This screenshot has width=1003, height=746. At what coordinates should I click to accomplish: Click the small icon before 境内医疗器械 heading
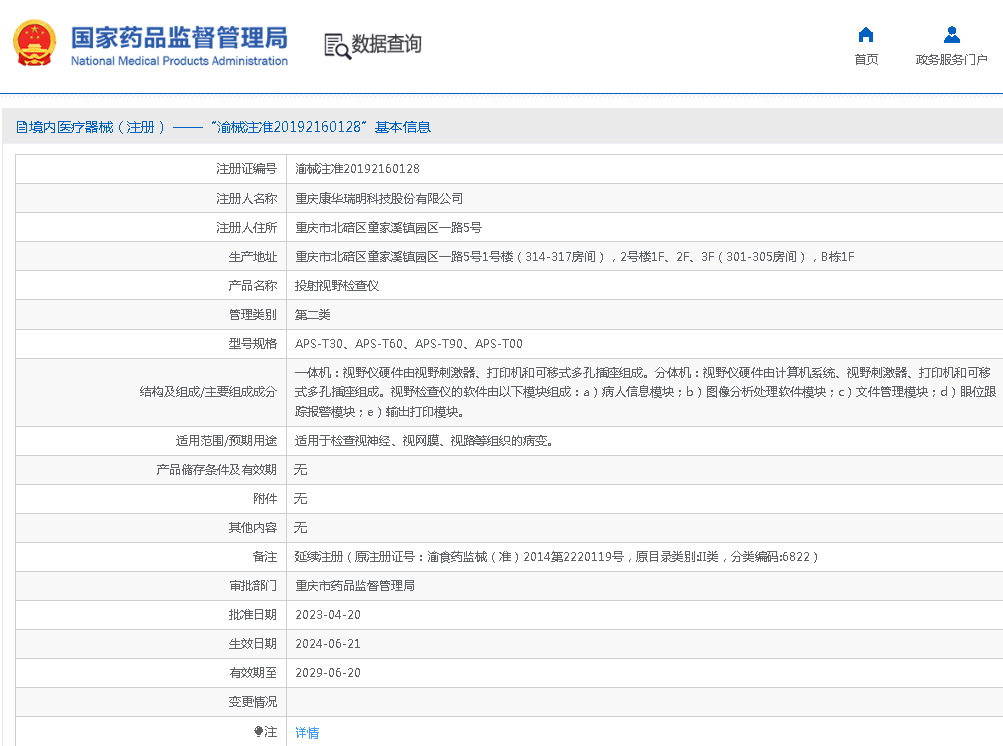[x=21, y=128]
